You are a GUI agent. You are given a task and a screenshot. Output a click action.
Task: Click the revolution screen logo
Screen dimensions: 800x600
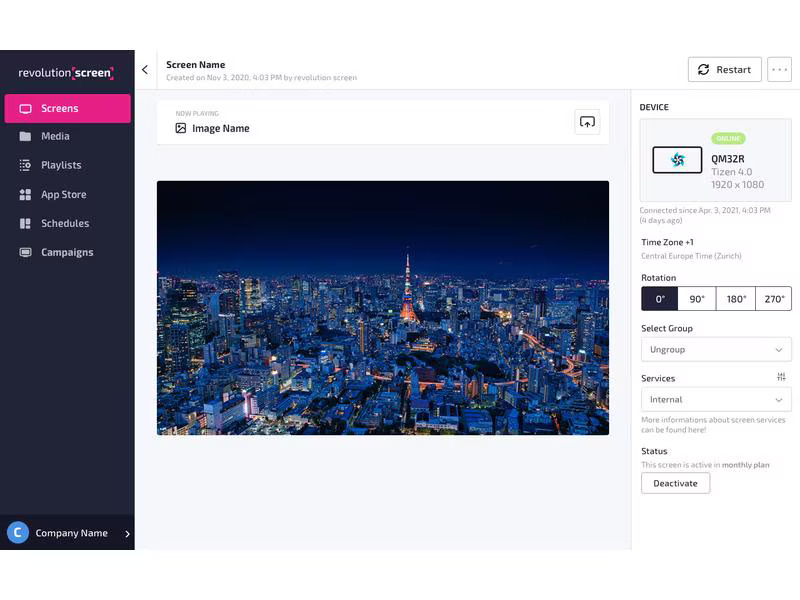pyautogui.click(x=66, y=73)
